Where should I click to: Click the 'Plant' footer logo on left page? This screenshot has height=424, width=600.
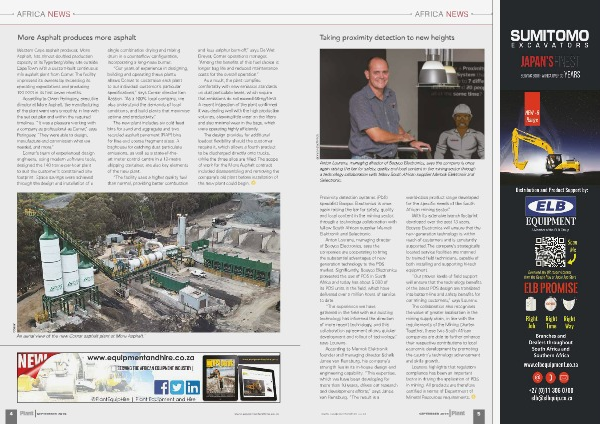point(27,413)
